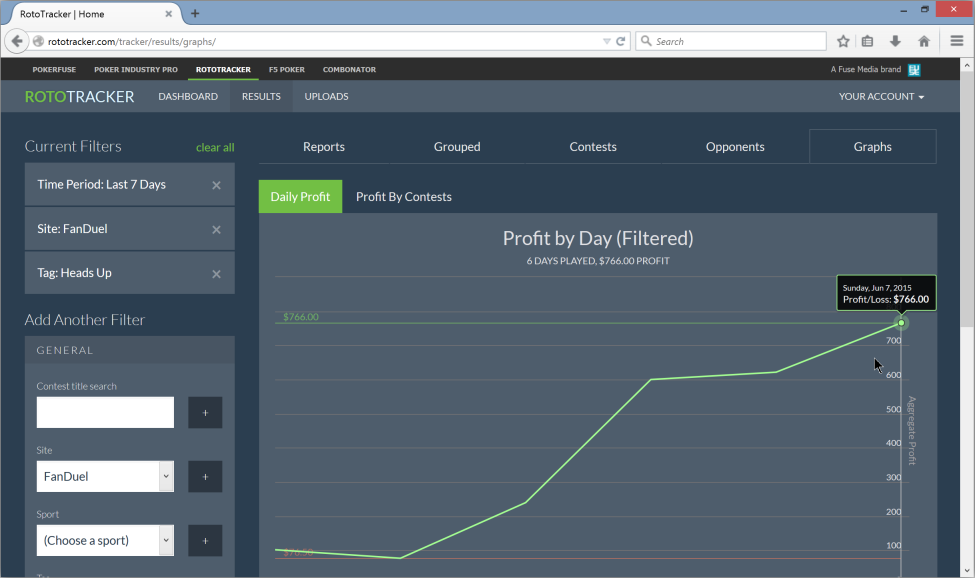Click the GENERAL filter section header
Image resolution: width=975 pixels, height=578 pixels.
coord(130,351)
